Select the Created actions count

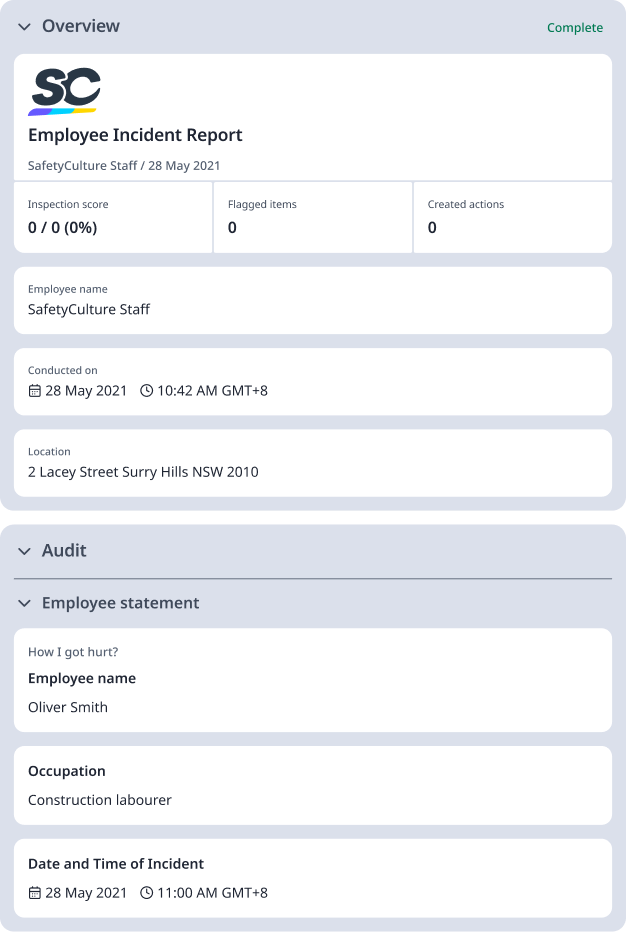430,228
